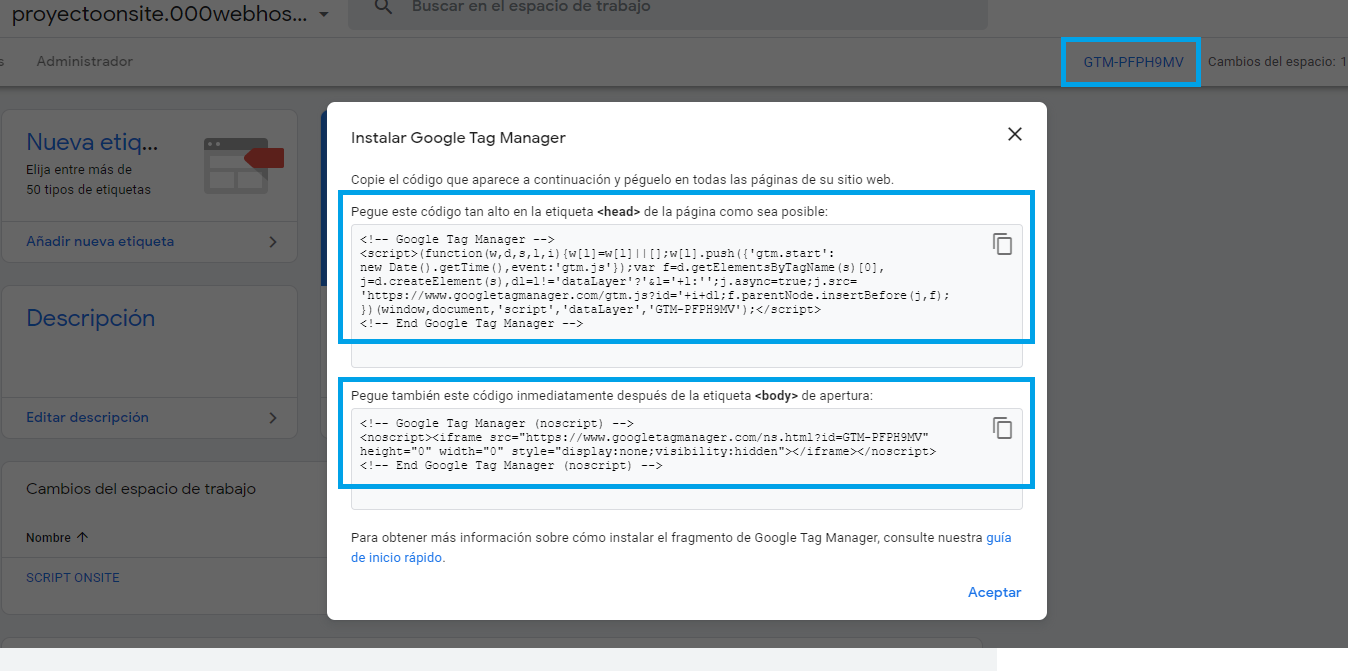Switch to the Administrador tab
1348x671 pixels.
click(84, 62)
